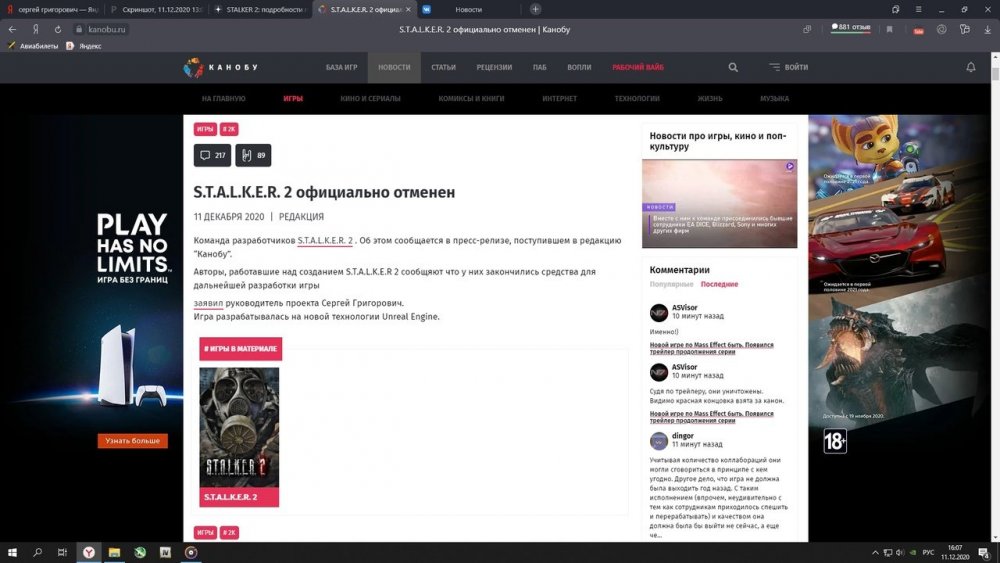Open the НОВОСТИ menu item
The height and width of the screenshot is (563, 1000).
394,67
